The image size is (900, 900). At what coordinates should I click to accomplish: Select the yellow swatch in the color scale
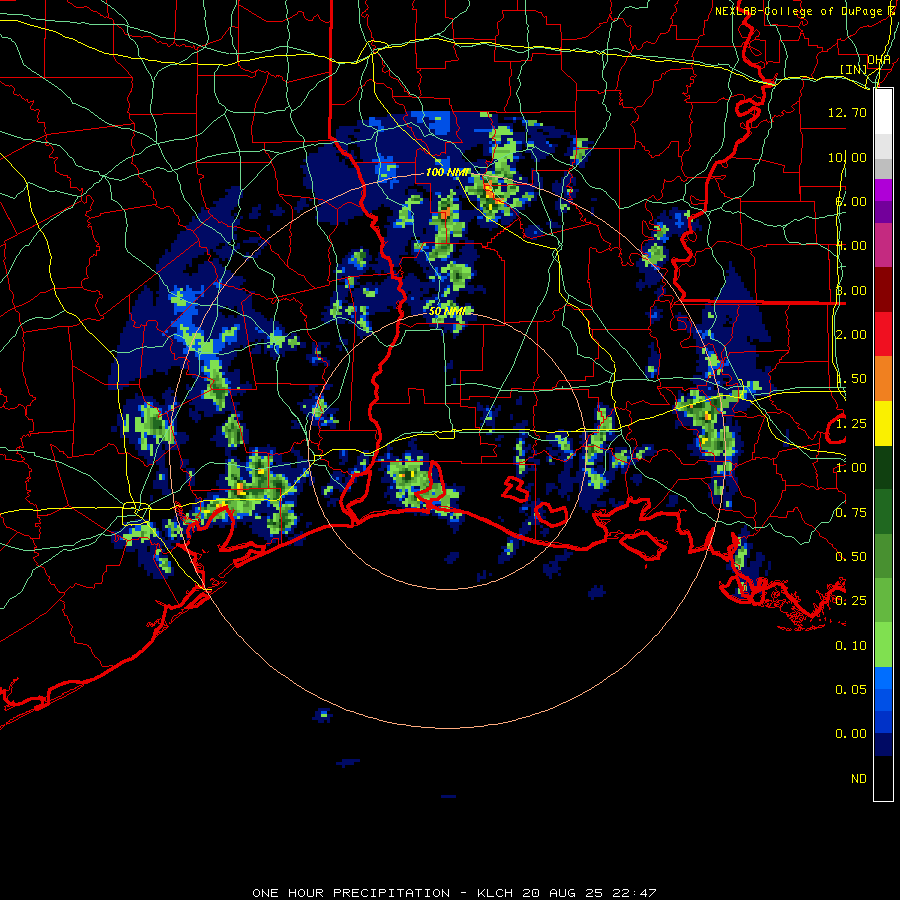[x=883, y=423]
